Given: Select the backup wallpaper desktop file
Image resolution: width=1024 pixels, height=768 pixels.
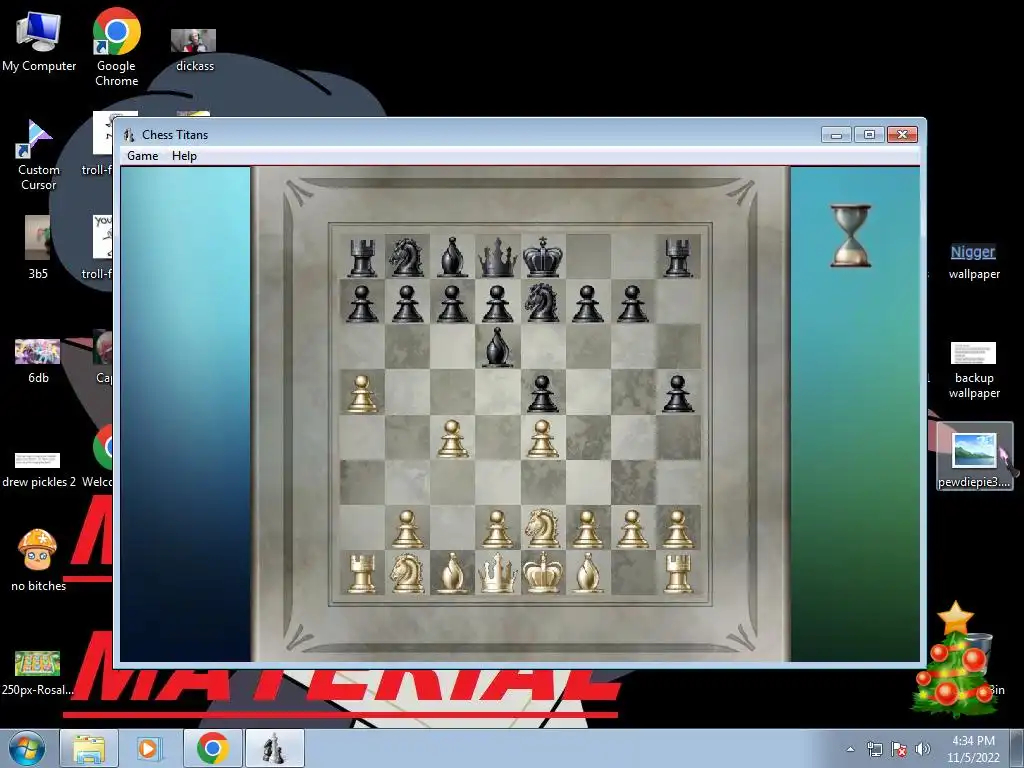Looking at the screenshot, I should coord(974,370).
